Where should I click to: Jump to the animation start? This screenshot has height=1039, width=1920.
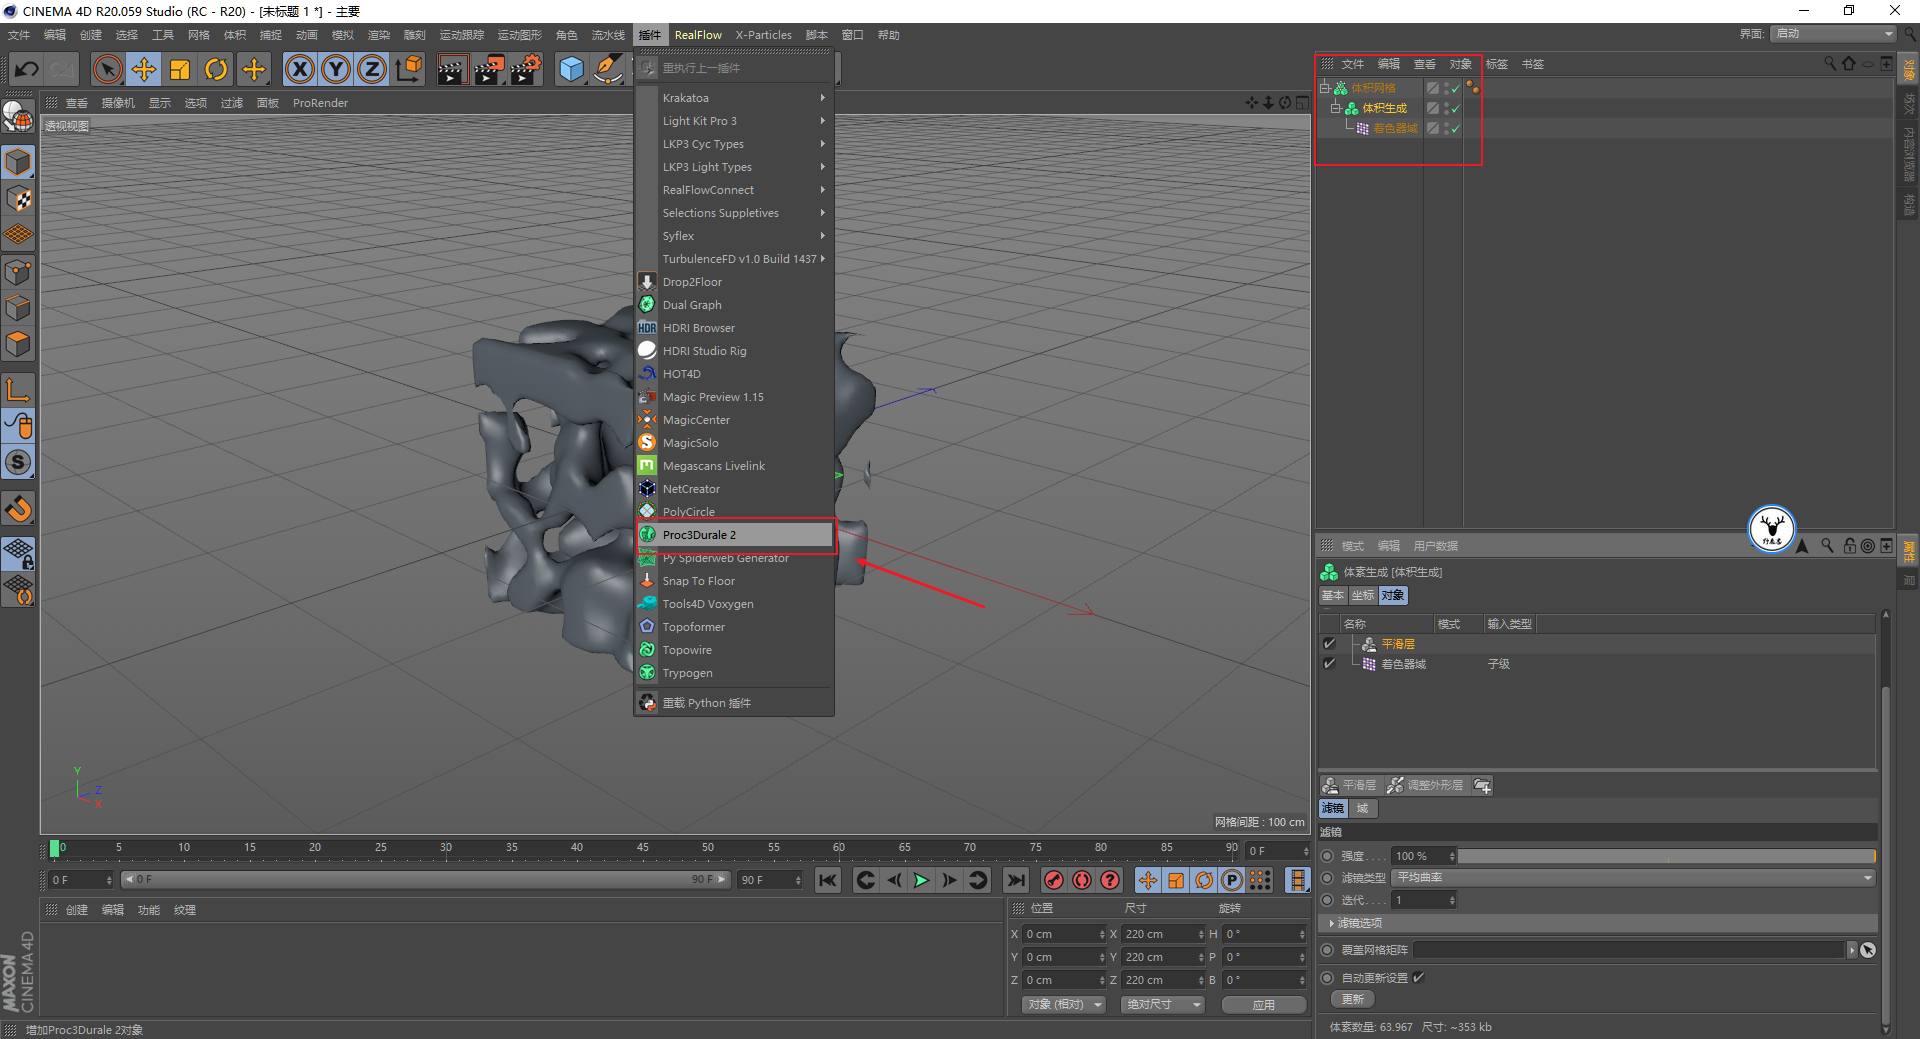point(827,880)
